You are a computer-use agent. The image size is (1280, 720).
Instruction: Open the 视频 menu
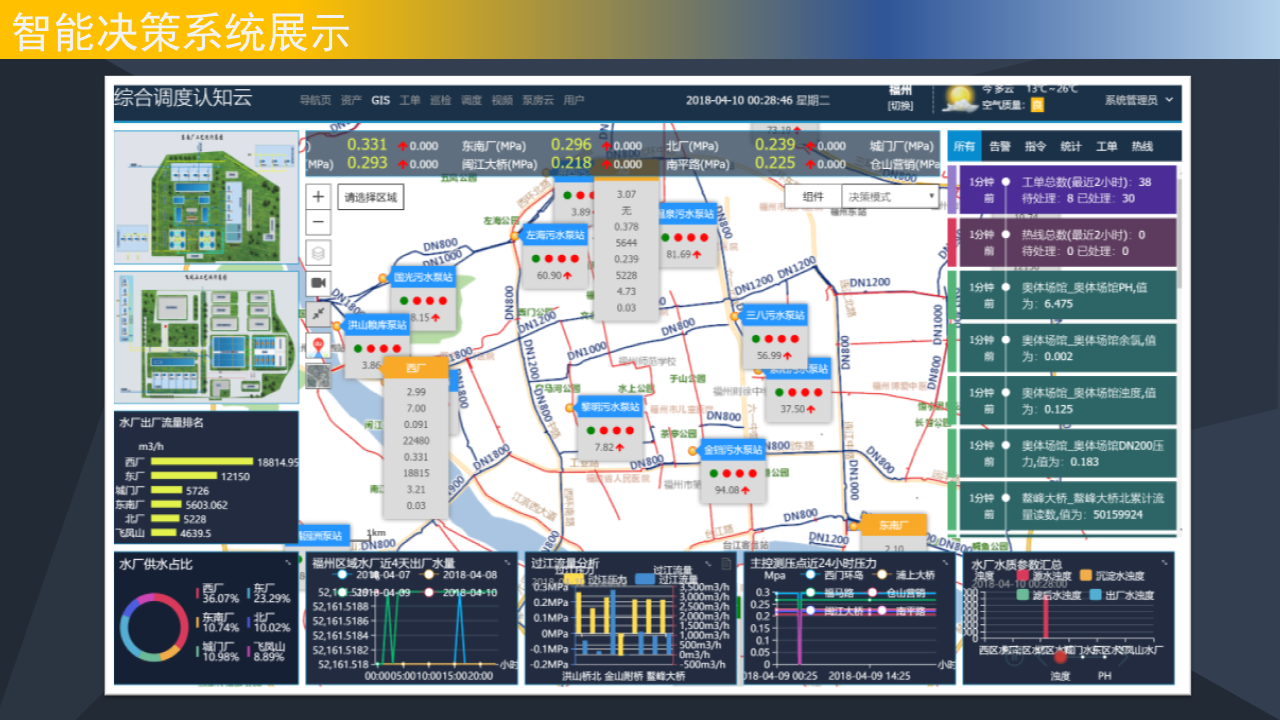[502, 100]
